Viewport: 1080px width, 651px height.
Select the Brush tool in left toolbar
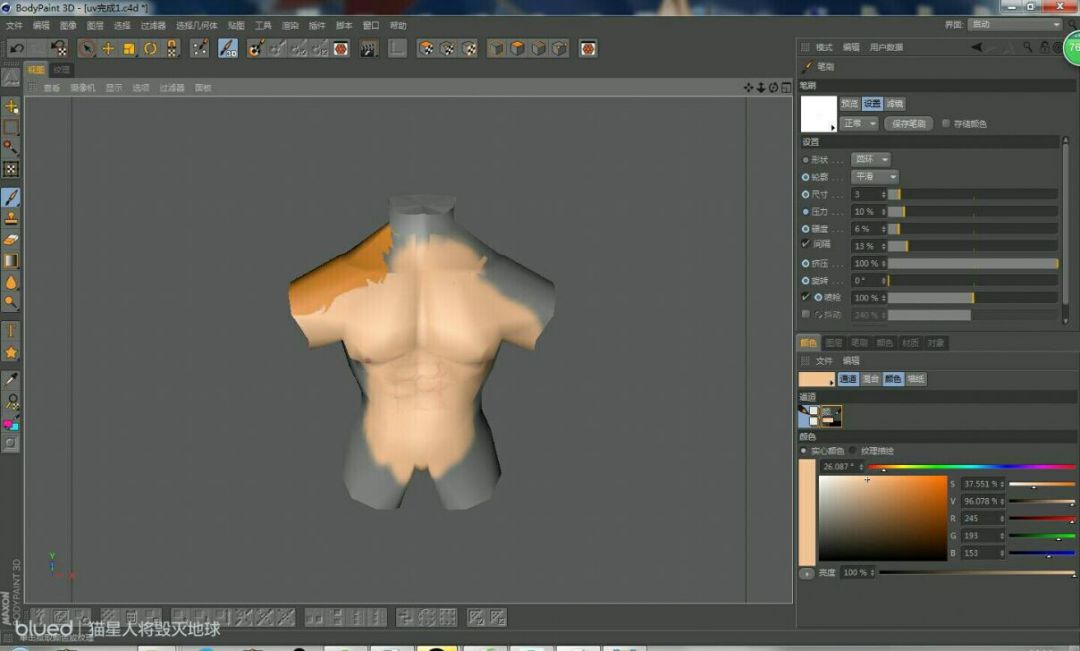pos(11,197)
